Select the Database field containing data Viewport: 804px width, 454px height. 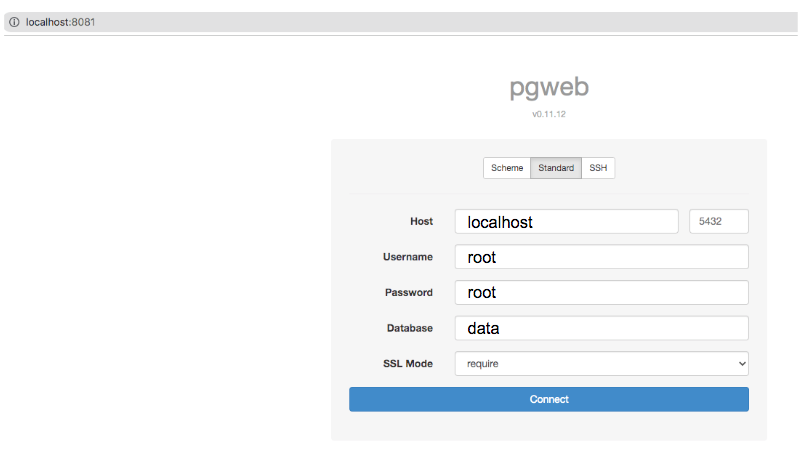click(601, 328)
